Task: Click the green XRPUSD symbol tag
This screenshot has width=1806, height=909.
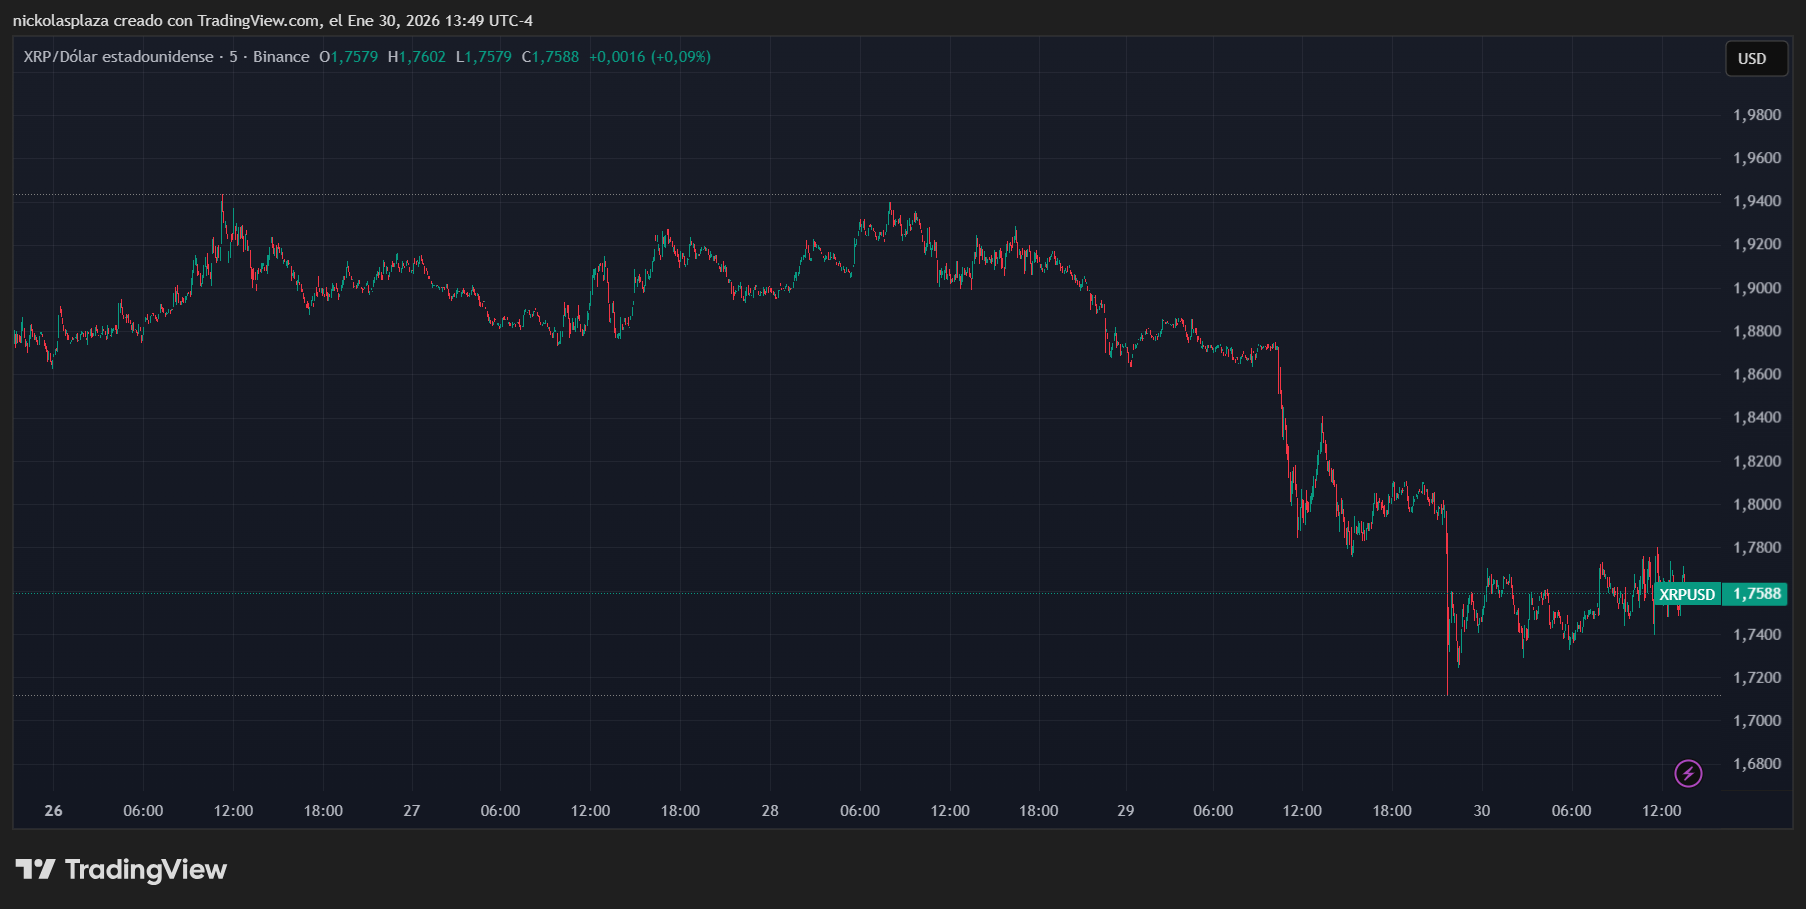Action: (x=1687, y=594)
